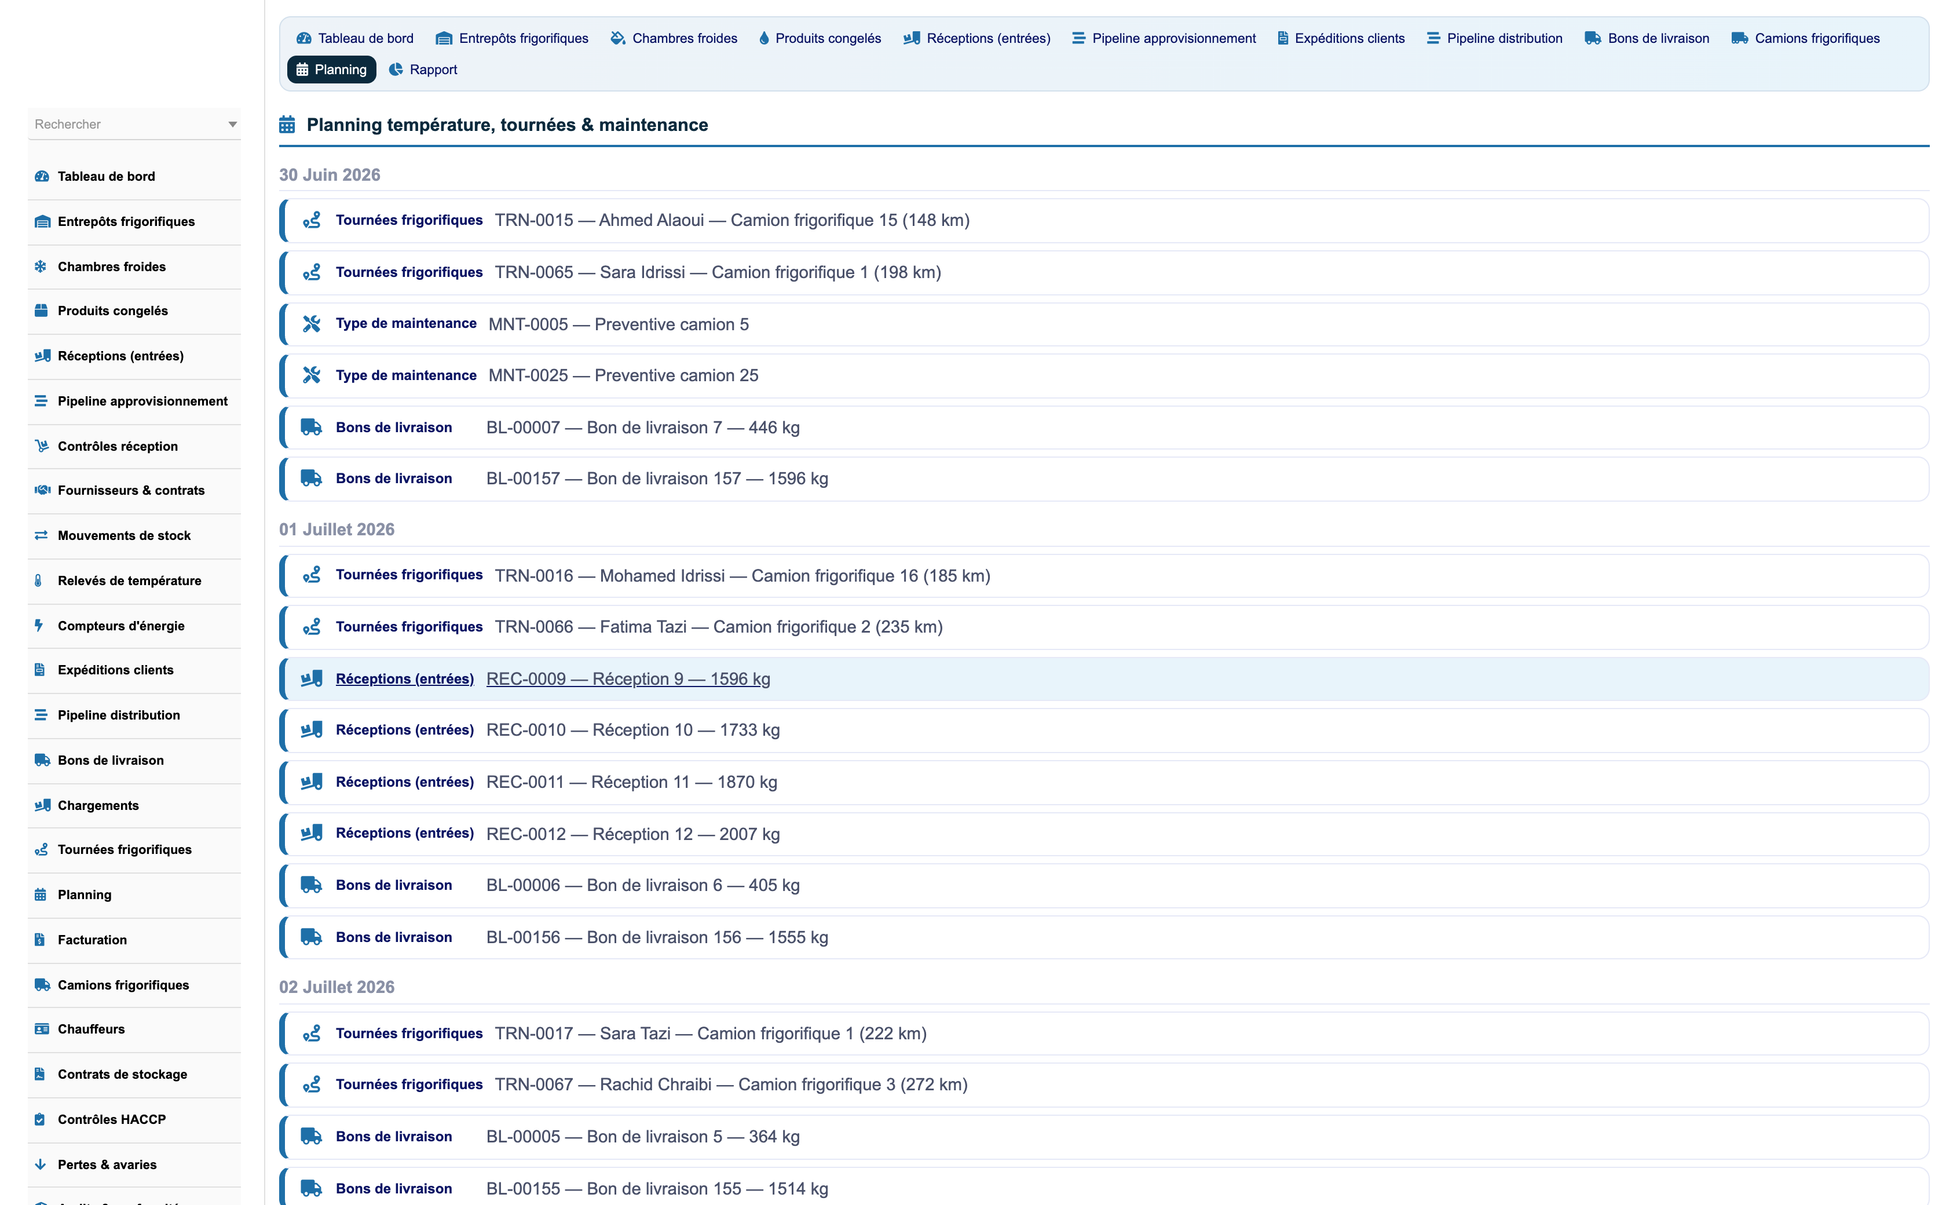Go to Tournées frigorifiques in sidebar
This screenshot has width=1946, height=1205.
(x=134, y=849)
